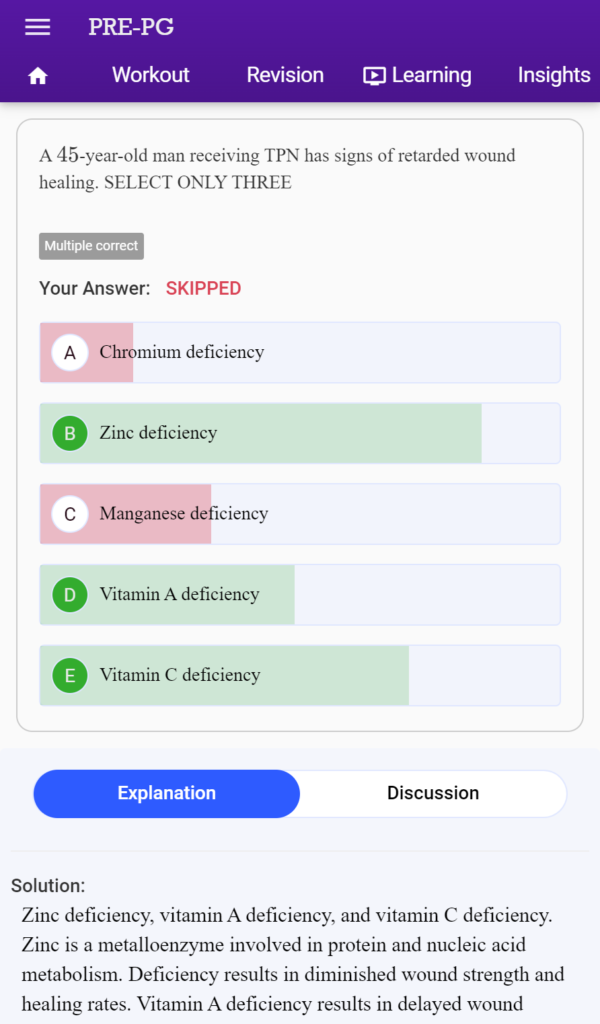Viewport: 600px width, 1024px height.
Task: Click the Manganese deficiency option text
Action: click(x=184, y=514)
